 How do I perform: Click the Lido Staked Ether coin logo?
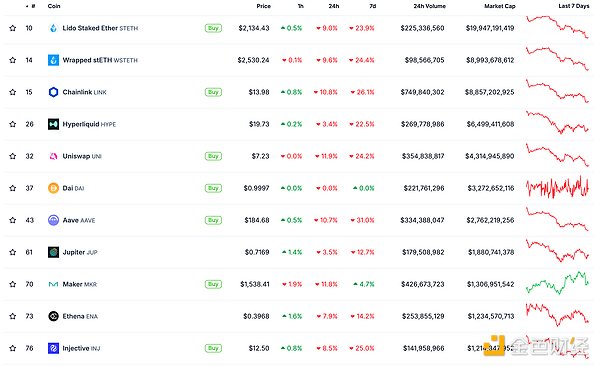pyautogui.click(x=53, y=28)
